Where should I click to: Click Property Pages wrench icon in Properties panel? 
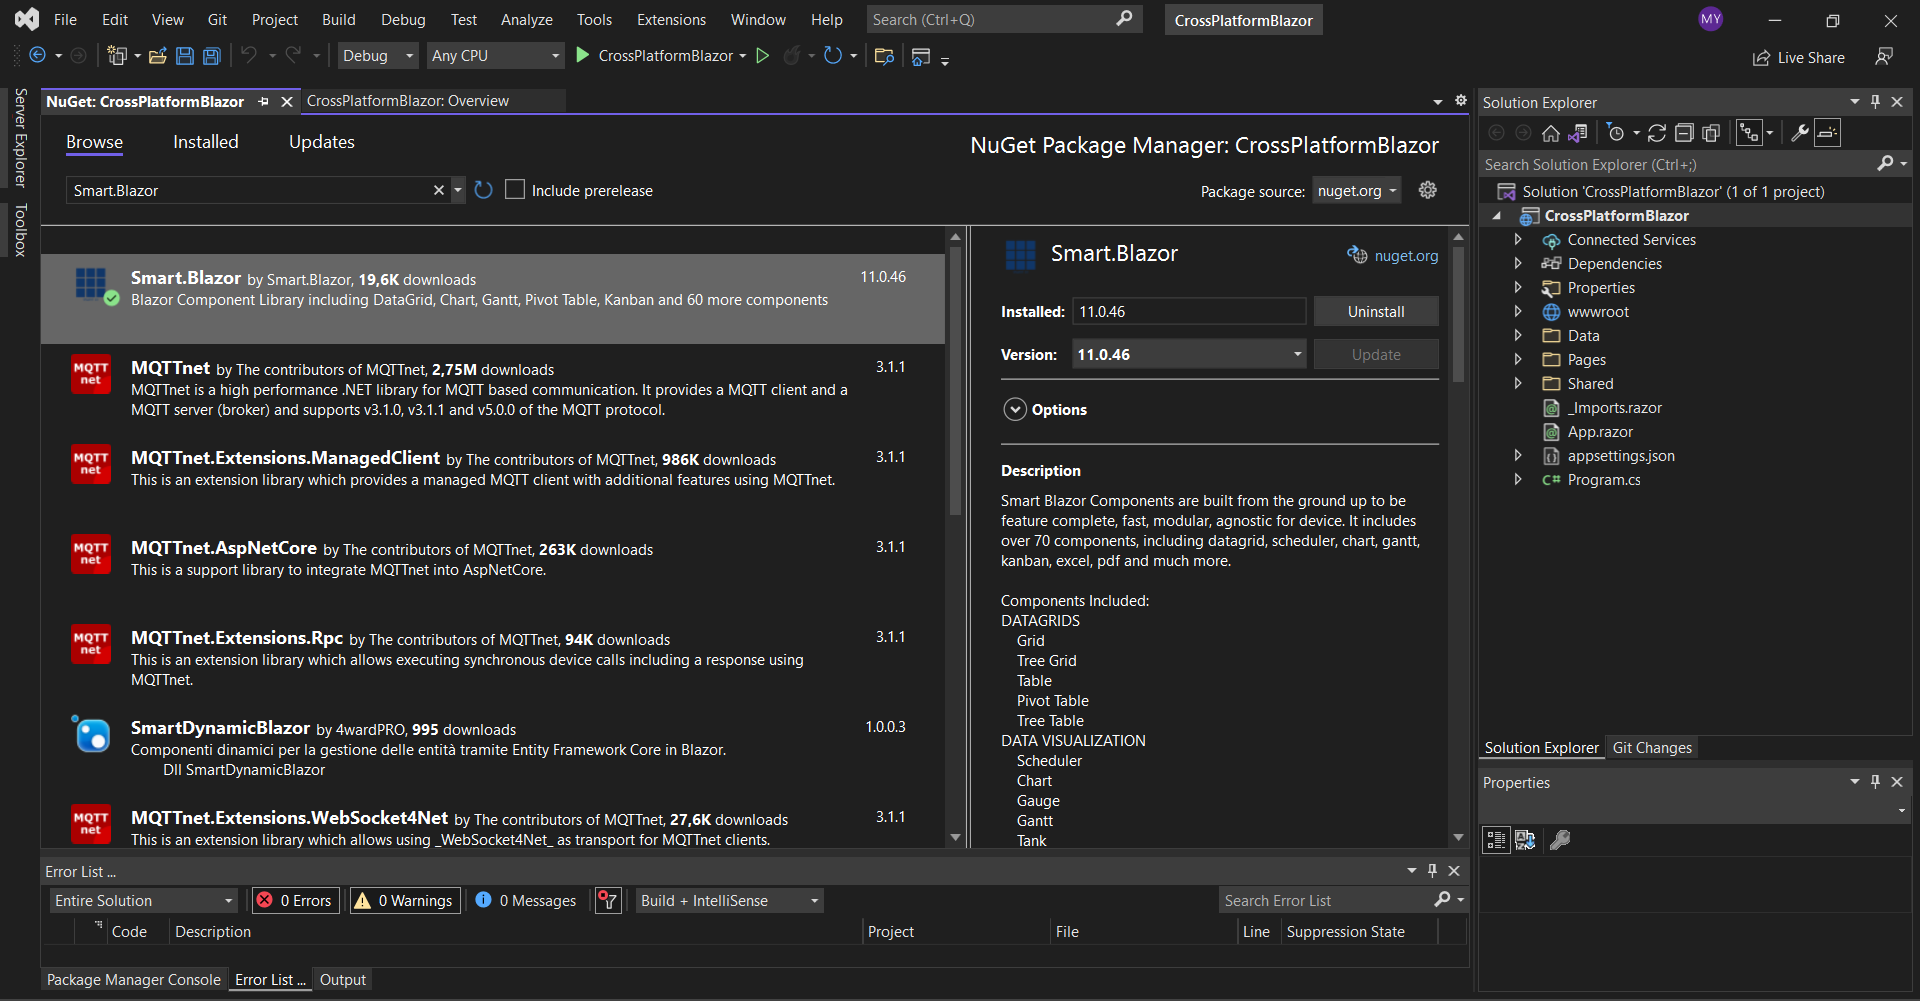coord(1560,840)
